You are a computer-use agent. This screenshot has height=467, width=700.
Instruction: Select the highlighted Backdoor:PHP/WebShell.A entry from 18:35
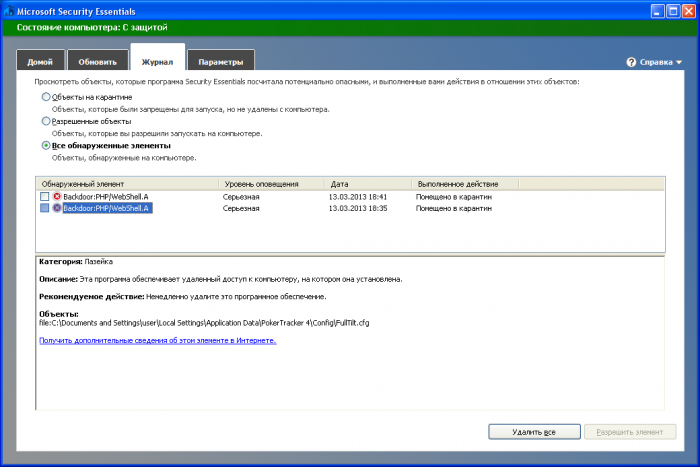coord(107,208)
